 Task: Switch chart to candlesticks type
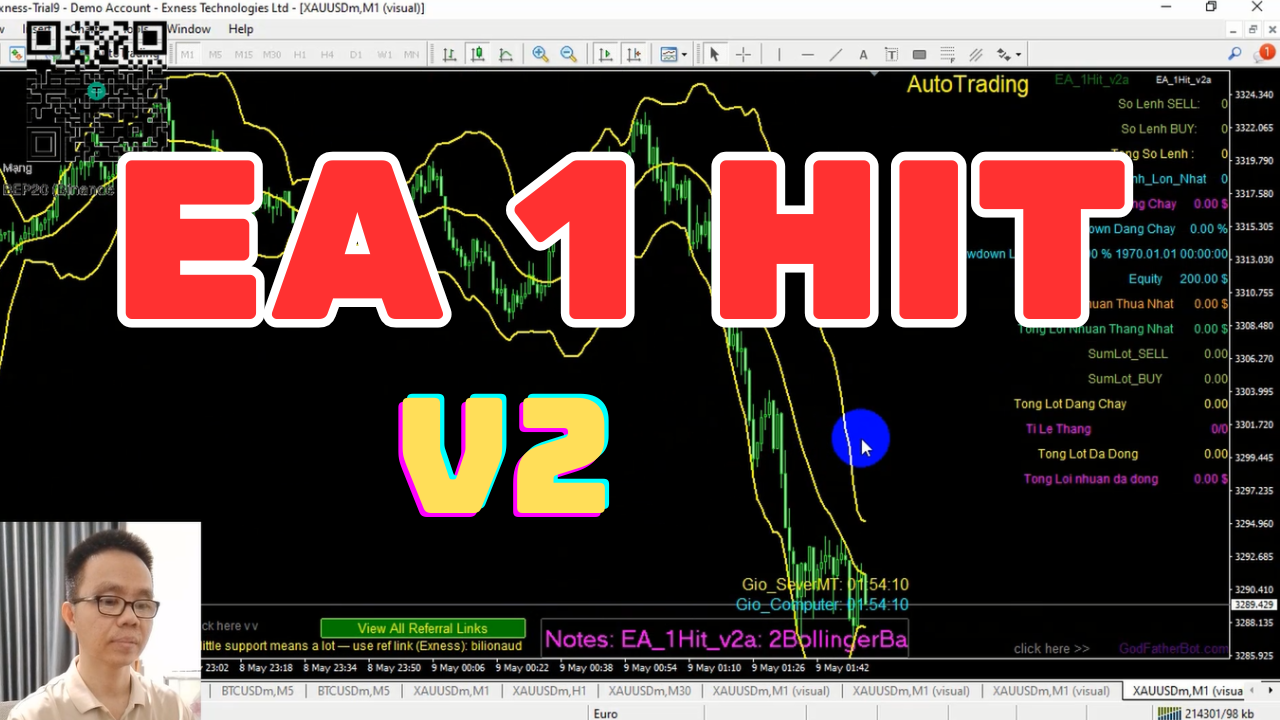pos(478,54)
